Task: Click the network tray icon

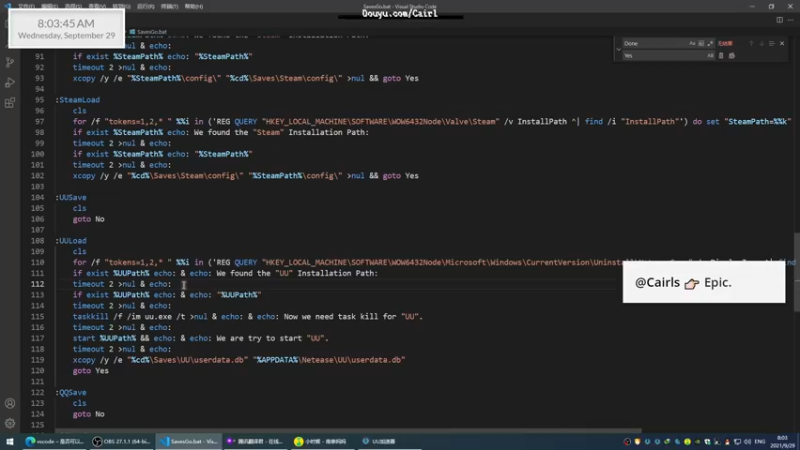Action: [x=737, y=442]
